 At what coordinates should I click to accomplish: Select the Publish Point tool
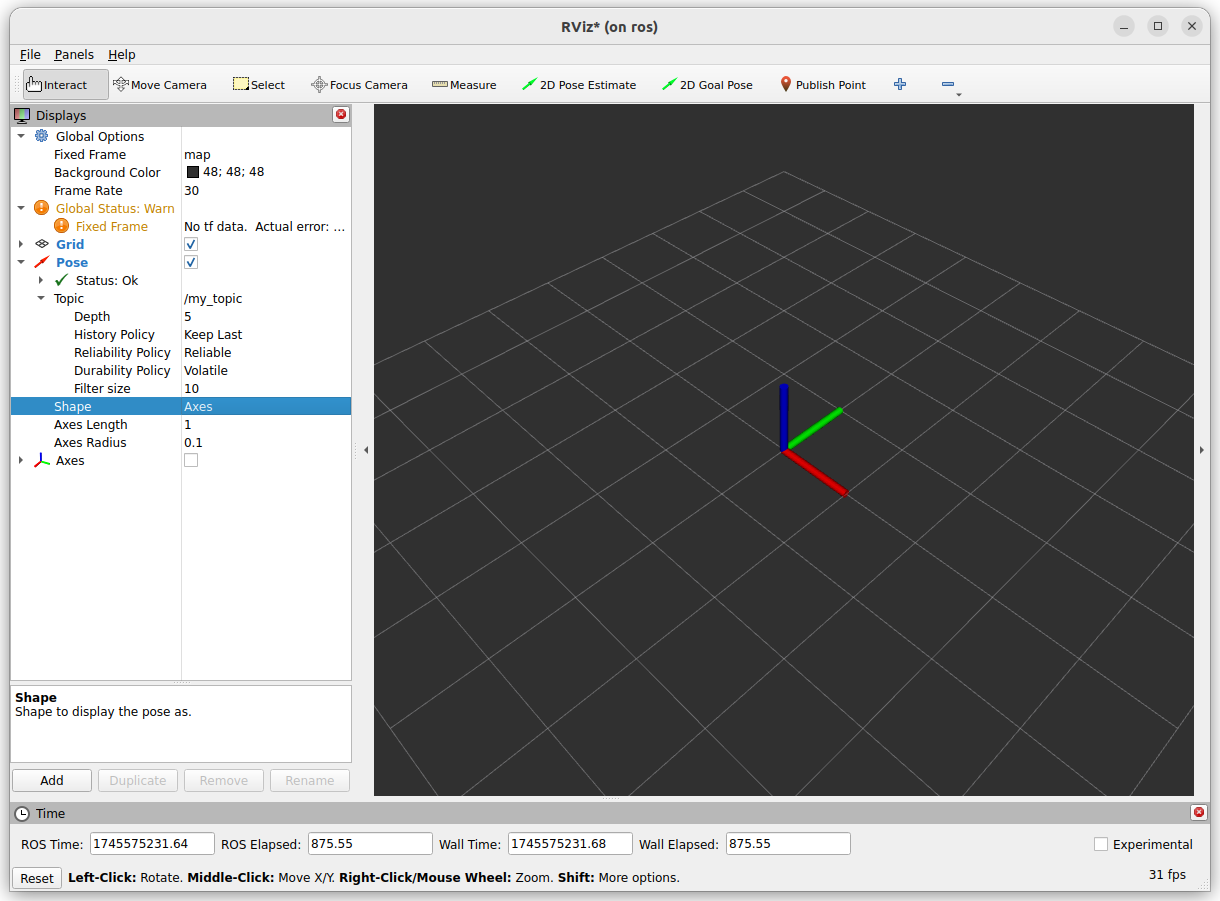(x=822, y=85)
